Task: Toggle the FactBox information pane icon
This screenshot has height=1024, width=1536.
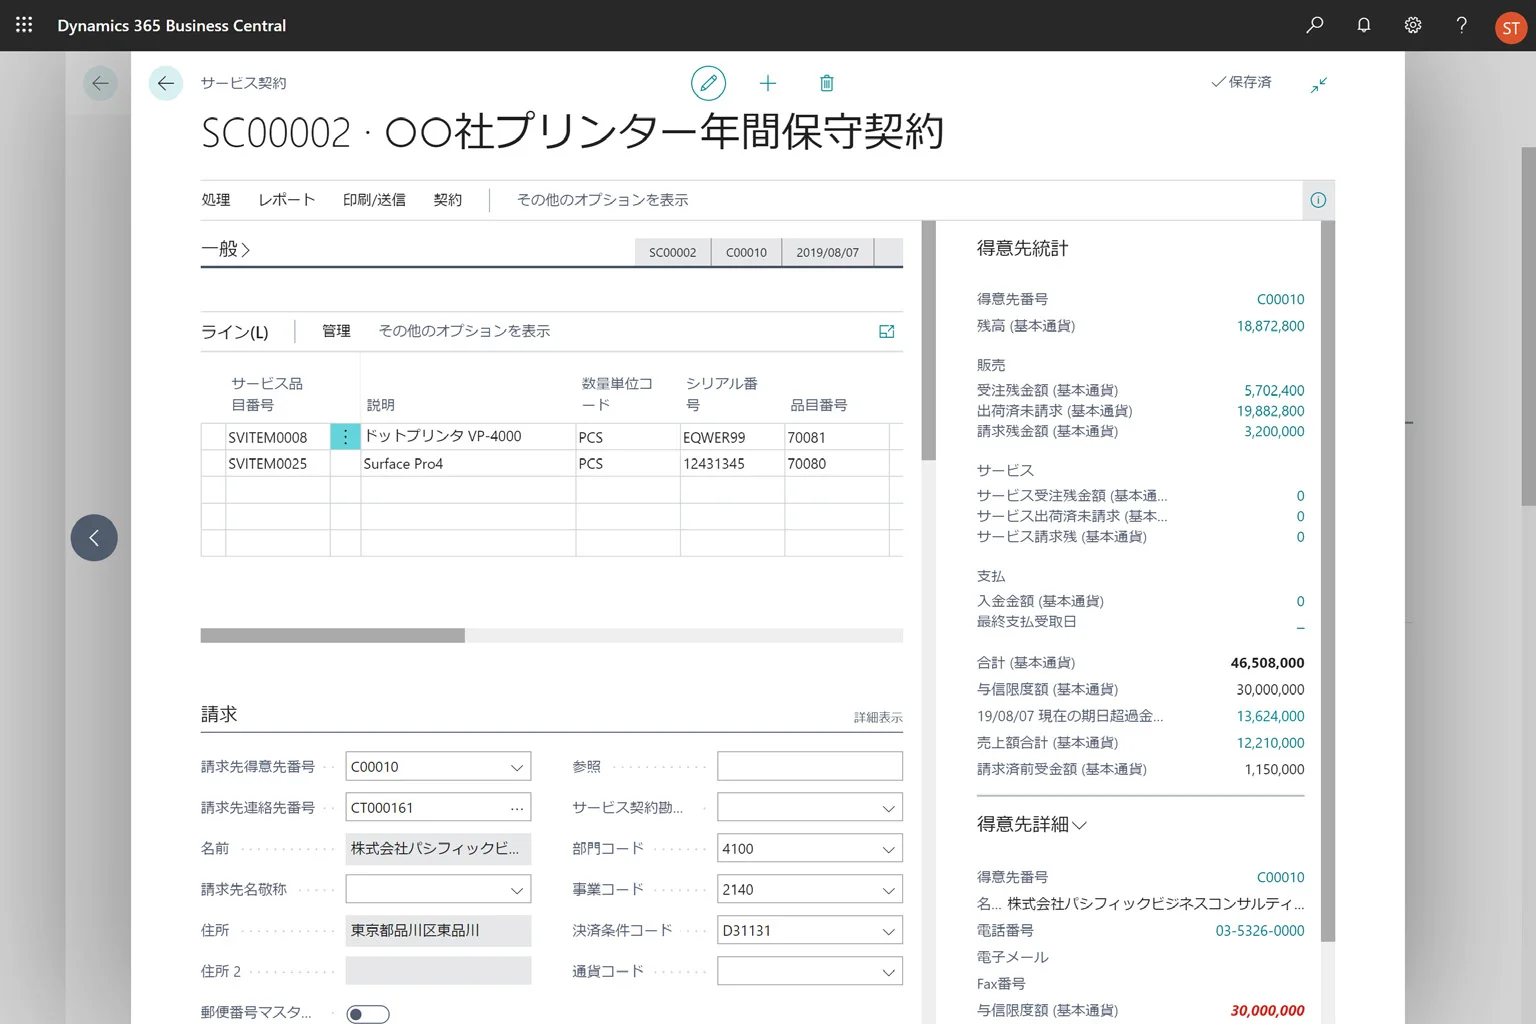Action: pos(1318,200)
